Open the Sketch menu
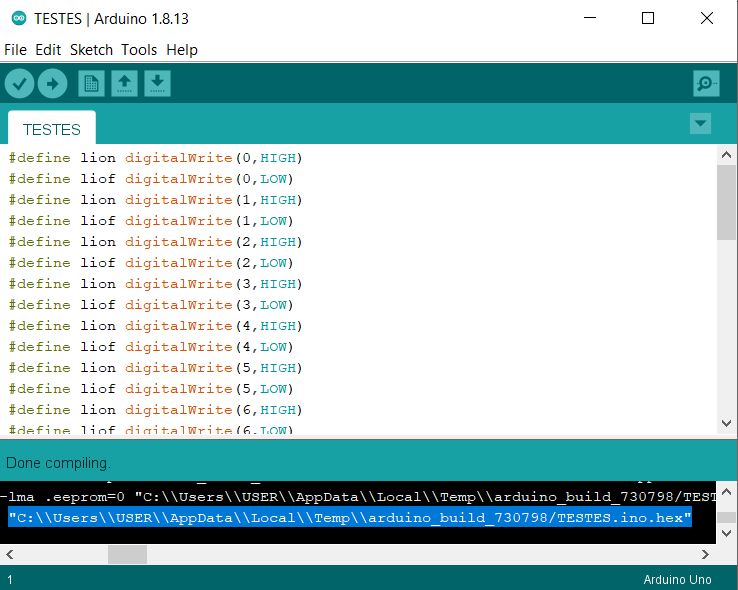This screenshot has height=590, width=738. click(x=91, y=50)
